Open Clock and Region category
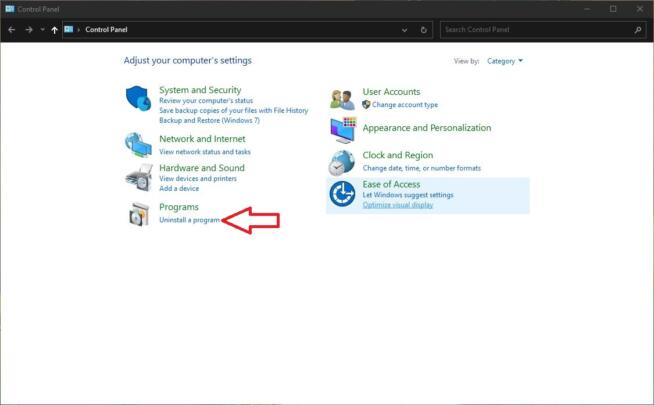Image resolution: width=654 pixels, height=405 pixels. [x=397, y=155]
